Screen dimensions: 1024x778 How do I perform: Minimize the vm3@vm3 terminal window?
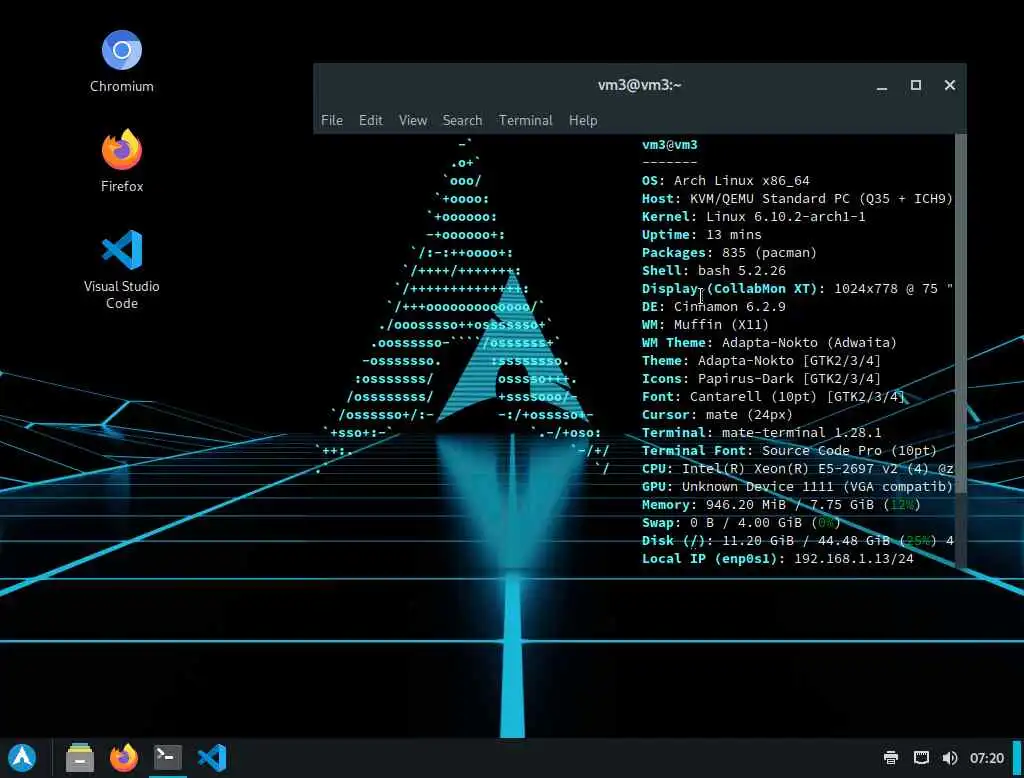(882, 86)
